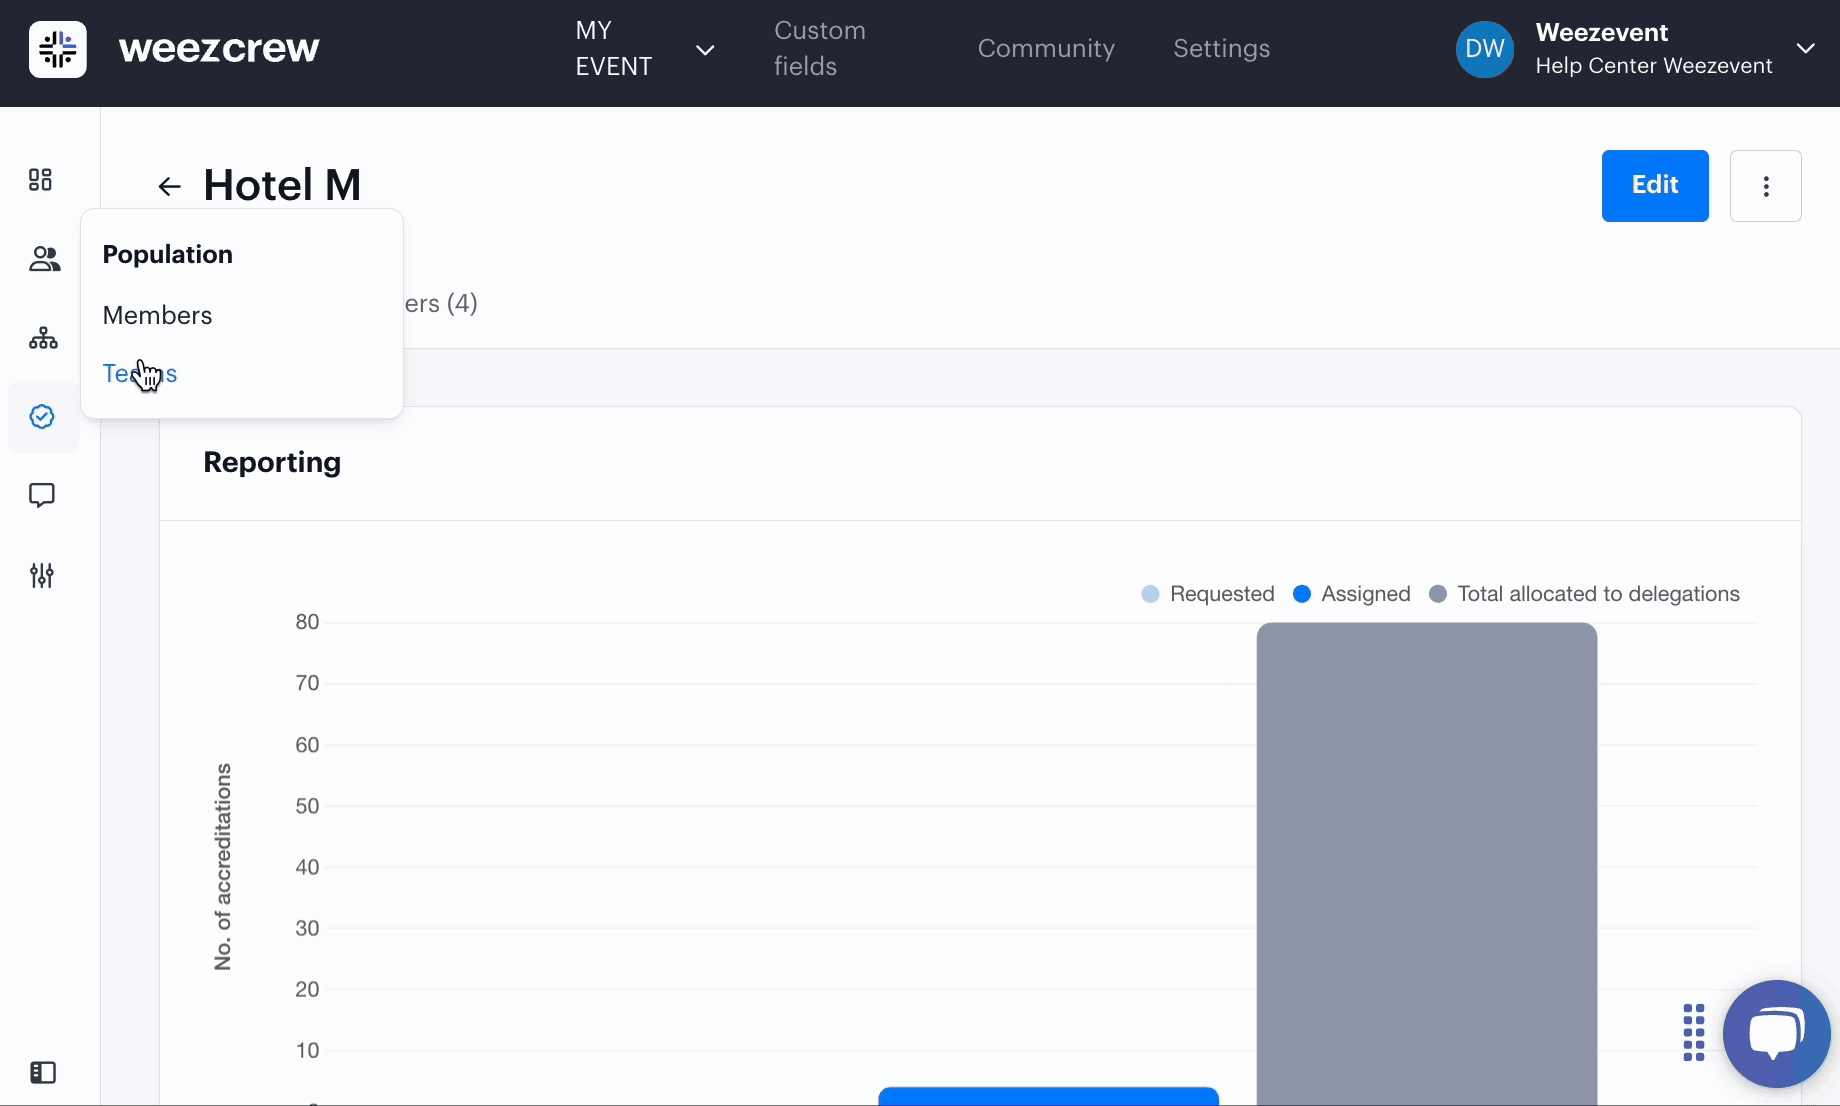
Task: Open the accreditation check badge icon
Action: (42, 417)
